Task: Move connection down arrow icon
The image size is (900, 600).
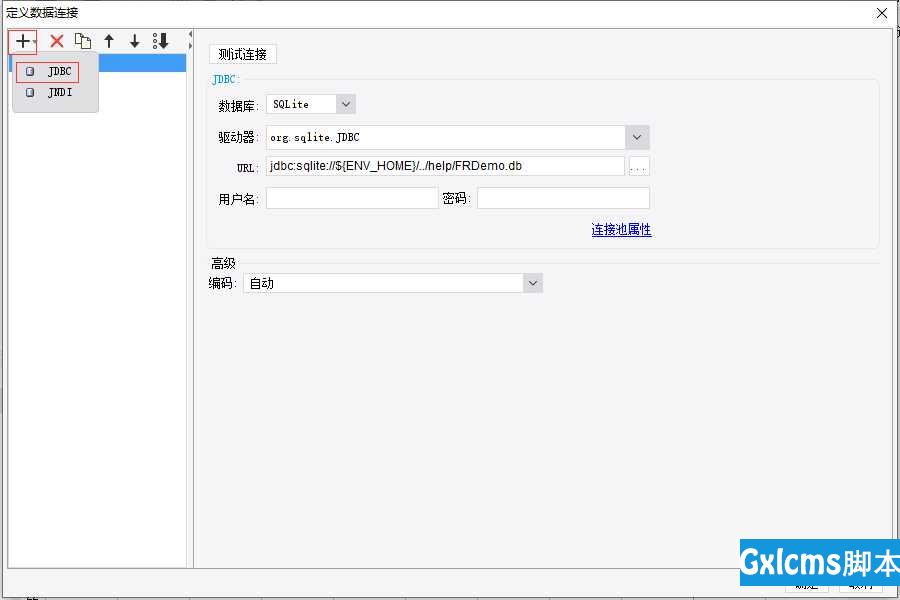Action: 134,41
